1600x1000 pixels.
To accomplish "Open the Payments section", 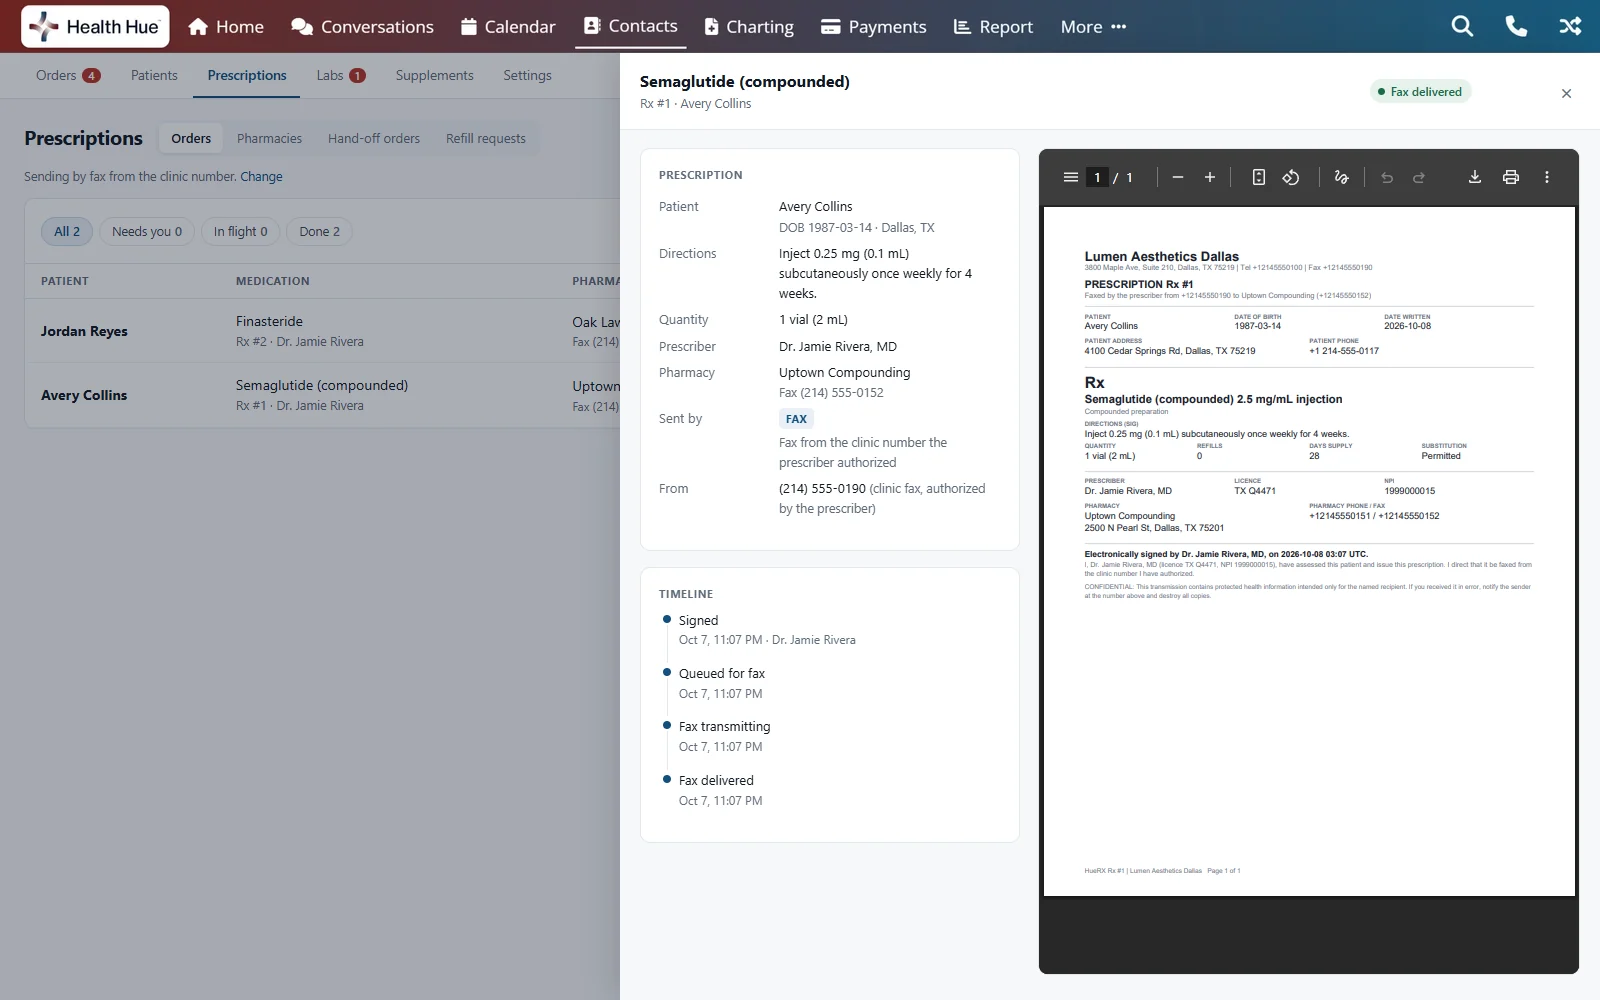I will tap(873, 26).
